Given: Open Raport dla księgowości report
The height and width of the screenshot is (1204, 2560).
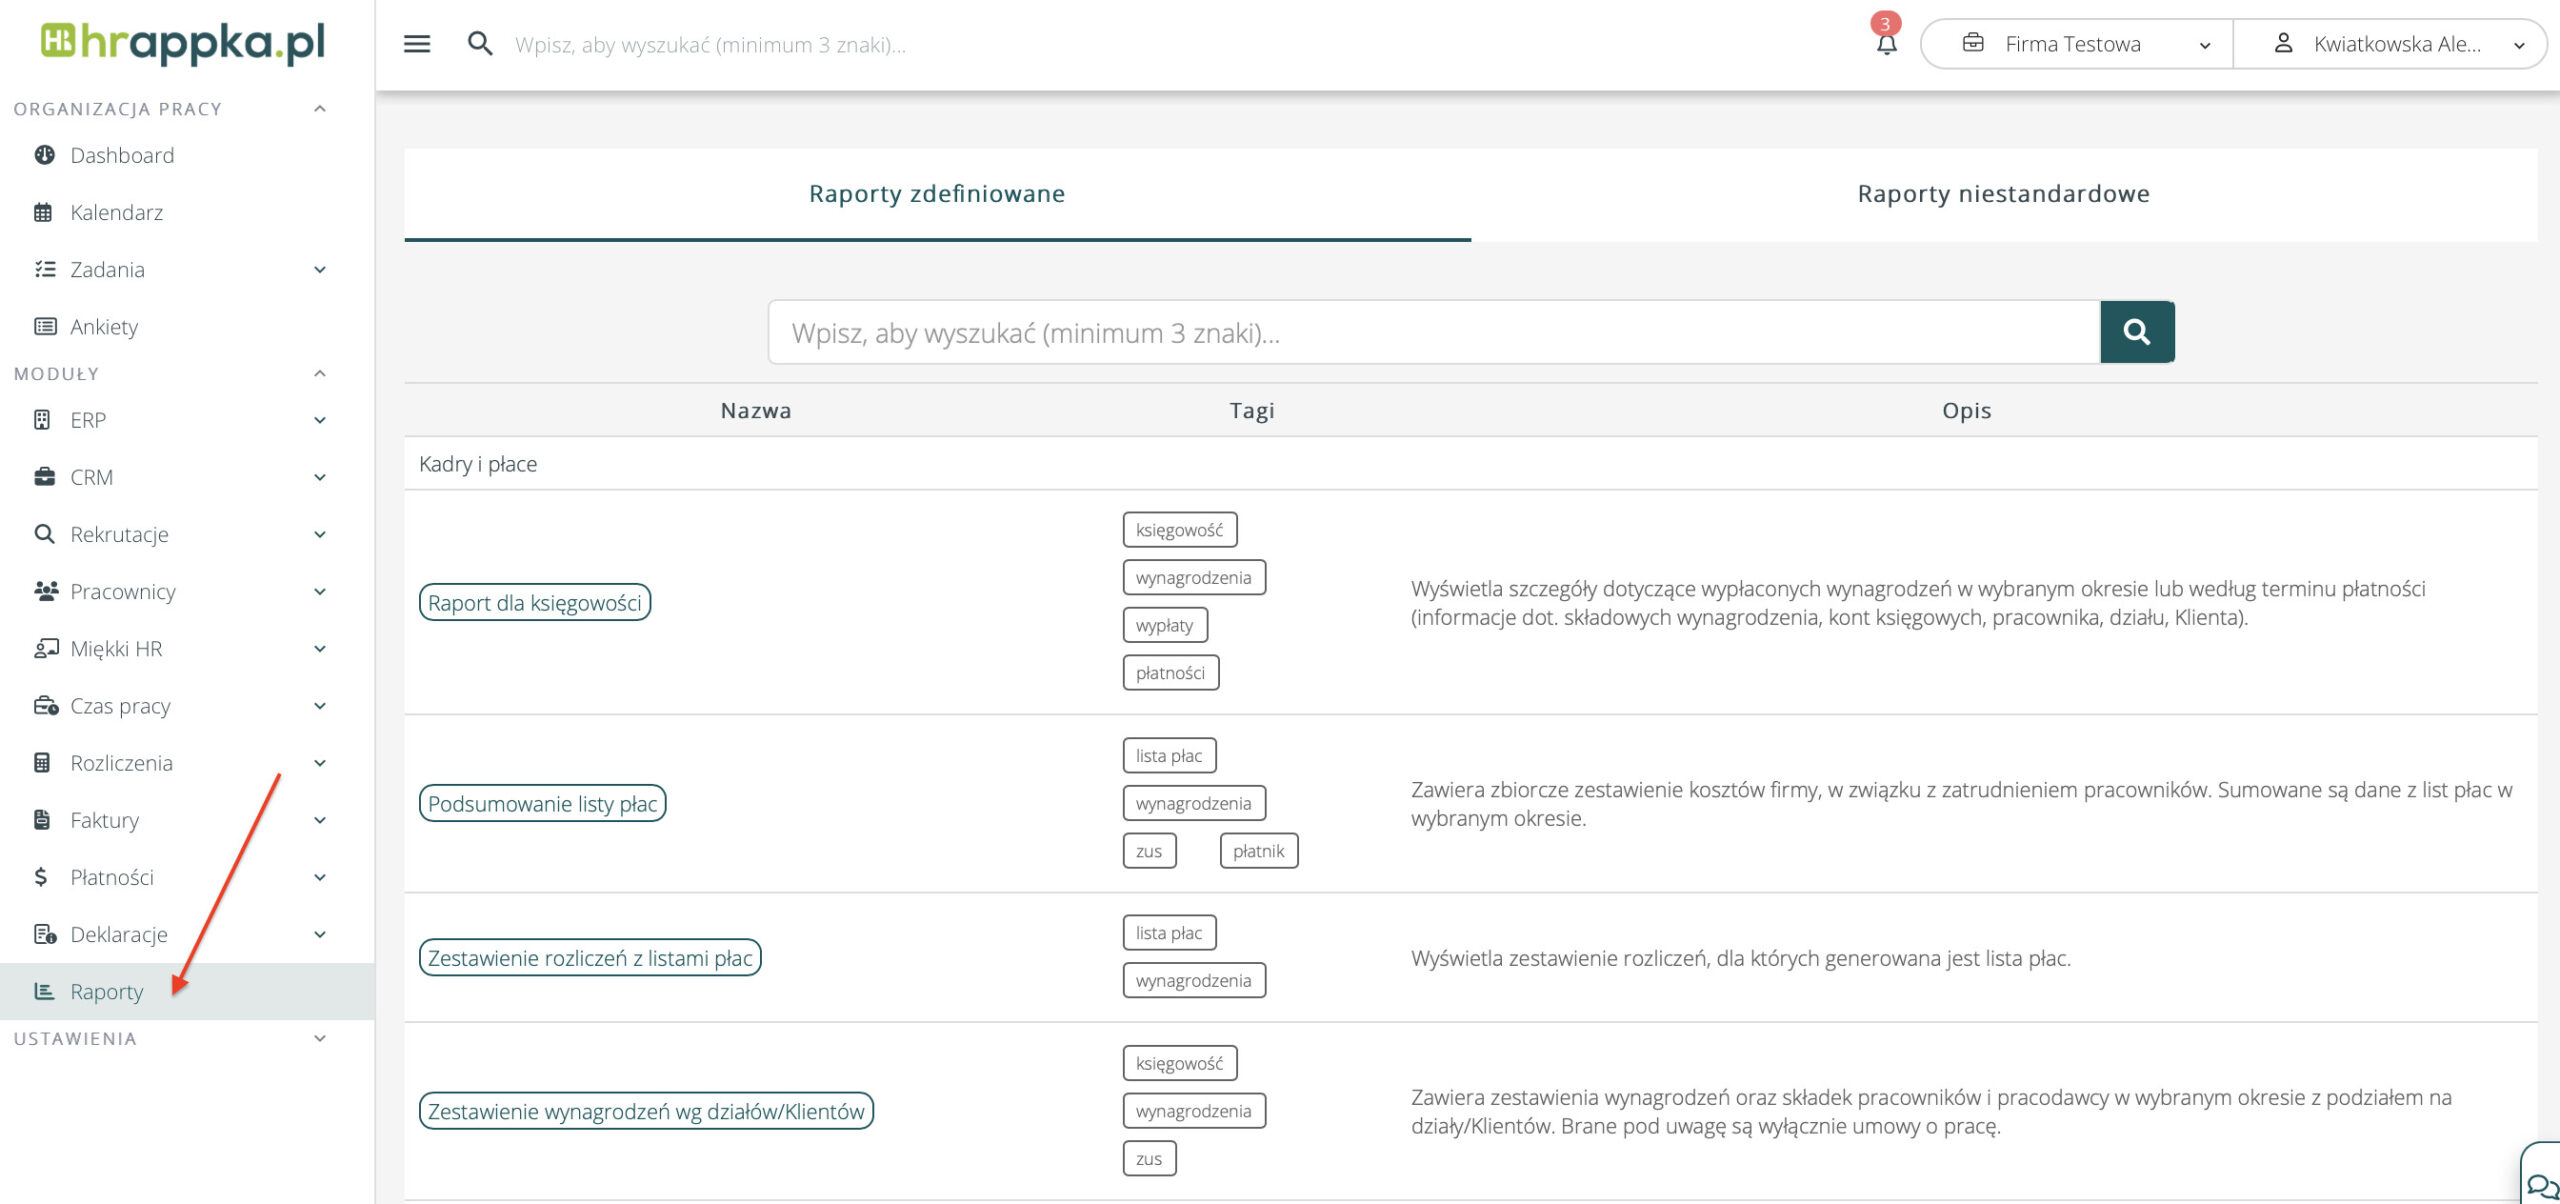Looking at the screenshot, I should (535, 603).
